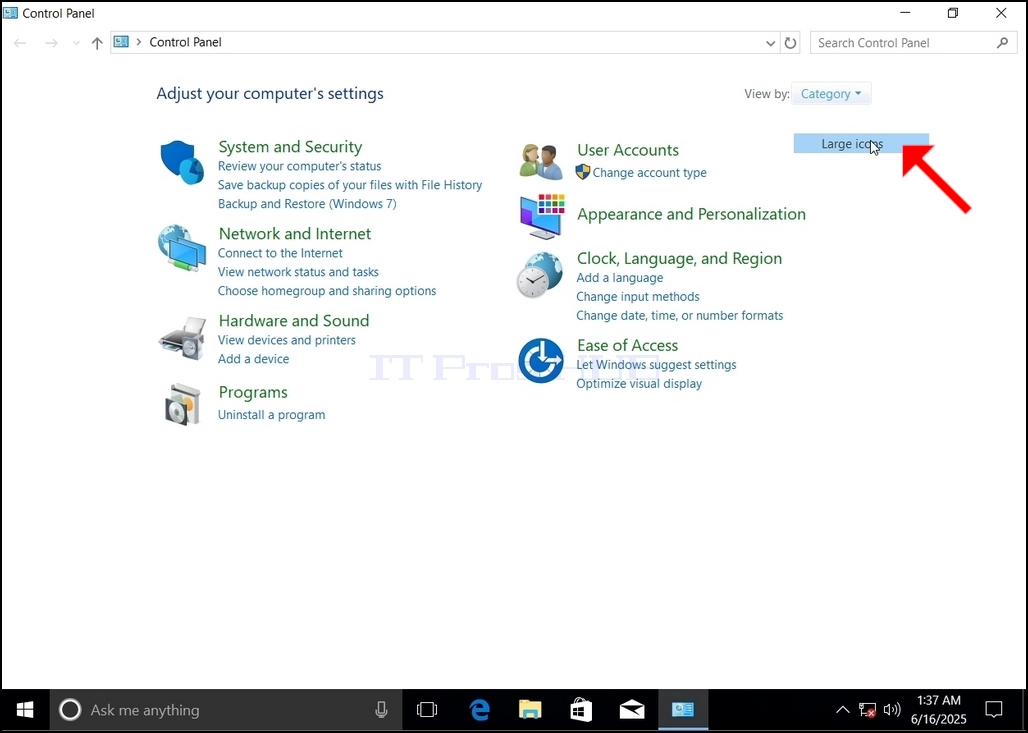Click Choose homegroup and sharing options
The width and height of the screenshot is (1028, 733).
point(327,290)
